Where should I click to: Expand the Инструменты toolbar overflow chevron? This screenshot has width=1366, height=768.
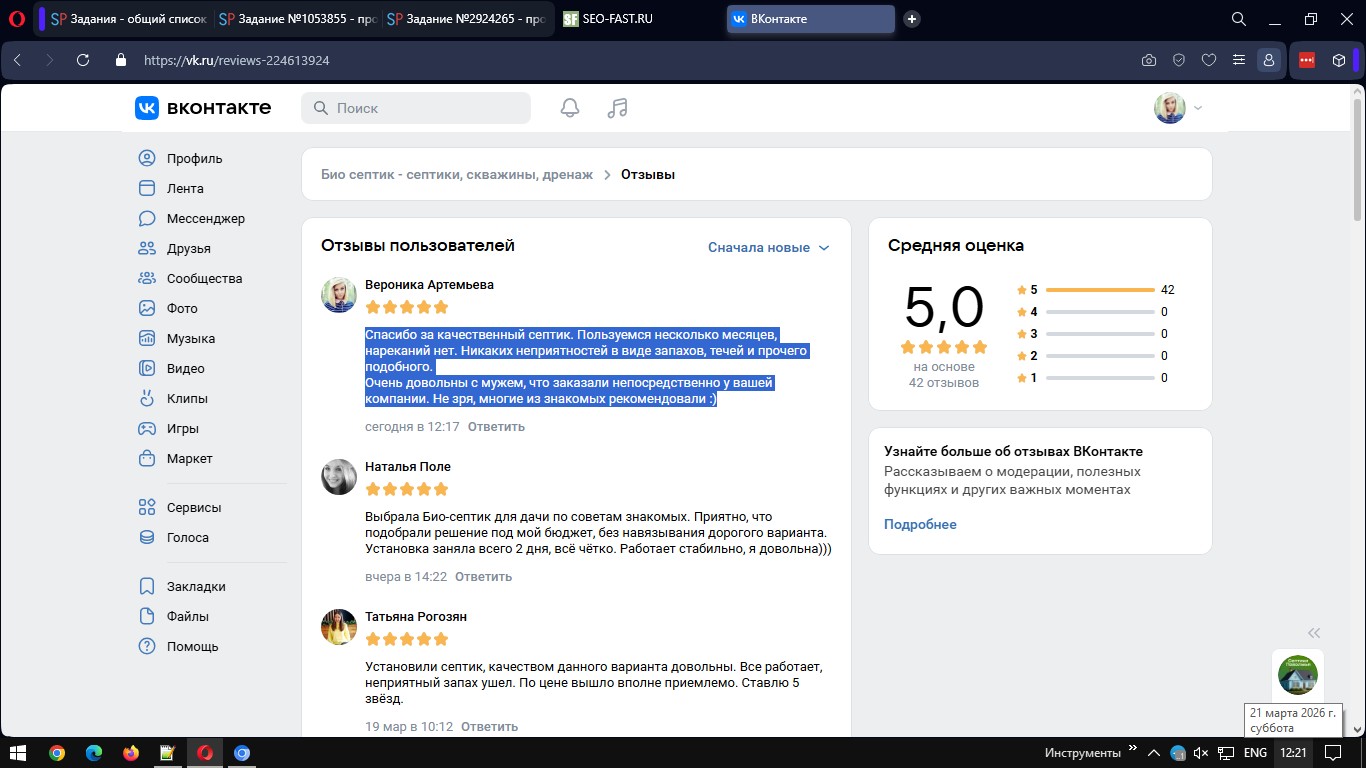tap(1133, 748)
